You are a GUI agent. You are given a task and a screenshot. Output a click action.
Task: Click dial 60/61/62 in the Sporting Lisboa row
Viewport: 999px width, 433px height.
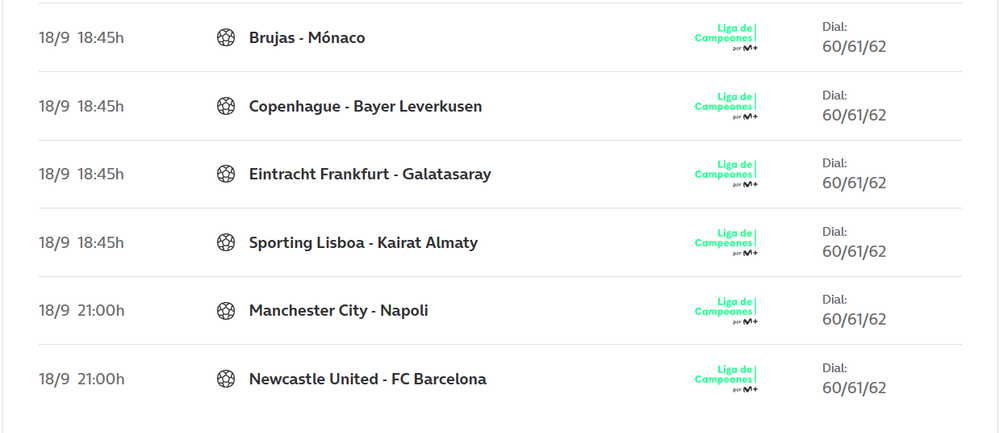pyautogui.click(x=854, y=251)
